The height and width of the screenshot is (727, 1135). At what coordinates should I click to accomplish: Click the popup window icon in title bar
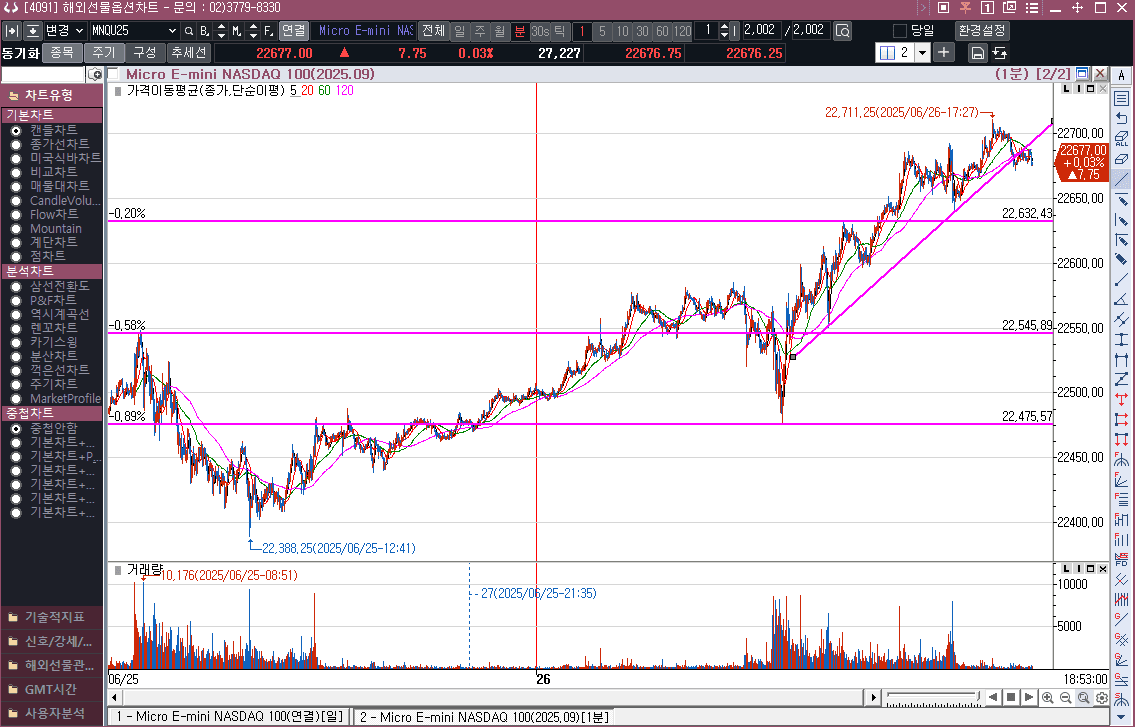point(1010,8)
